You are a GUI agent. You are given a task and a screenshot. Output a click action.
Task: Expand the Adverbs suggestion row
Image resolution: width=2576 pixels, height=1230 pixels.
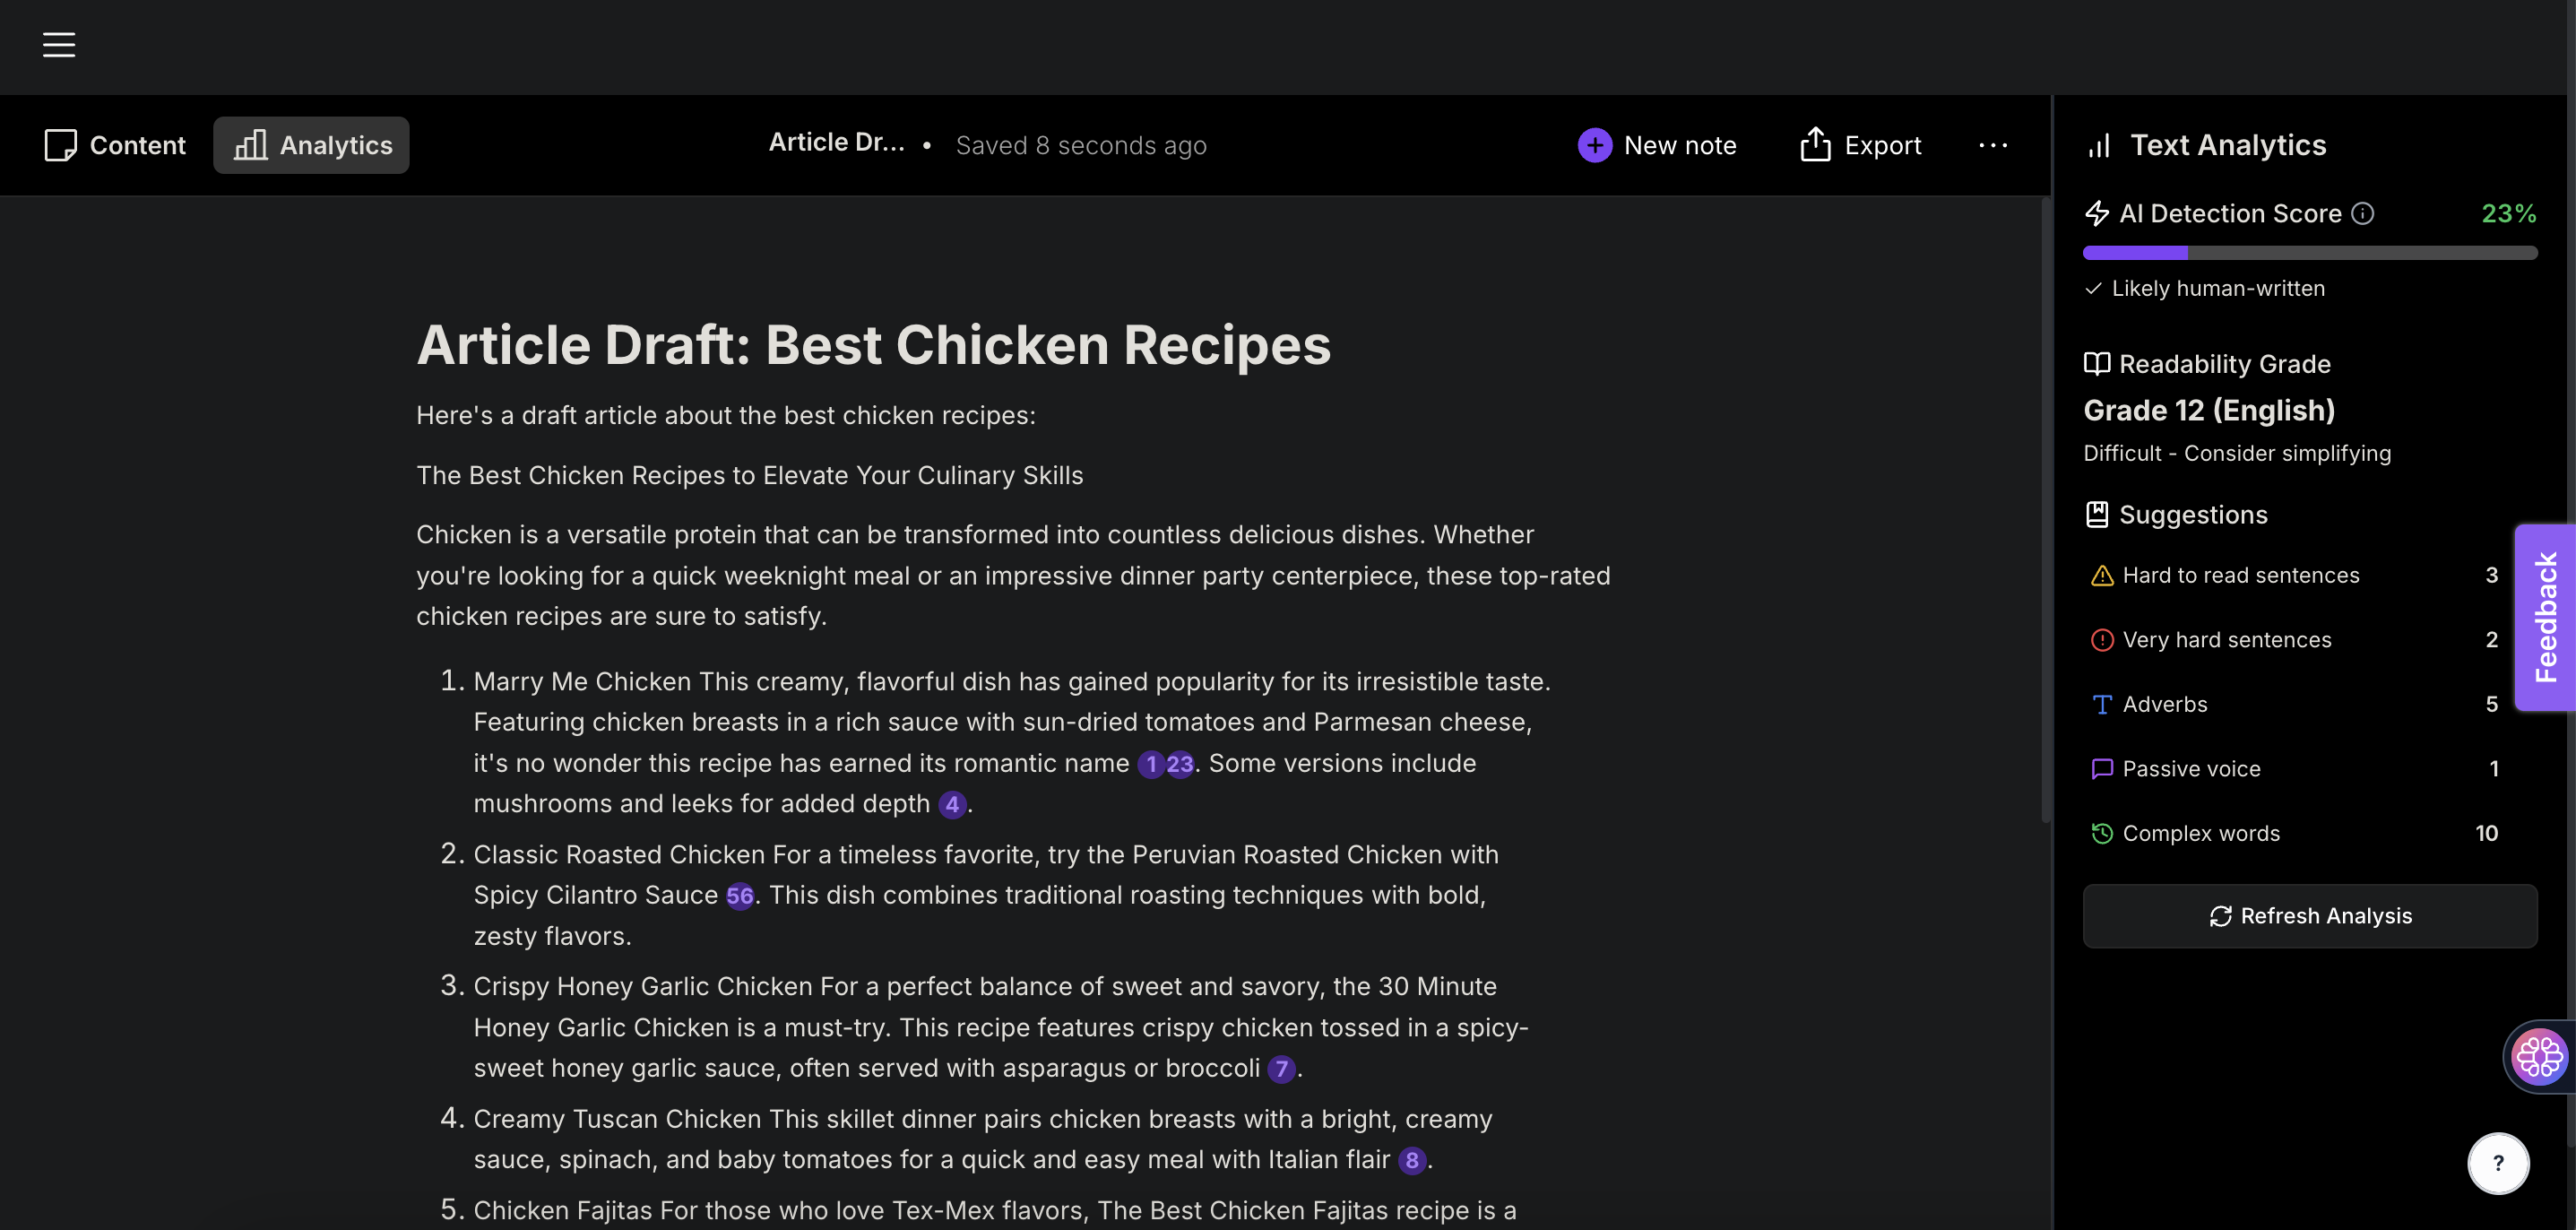pos(2294,704)
